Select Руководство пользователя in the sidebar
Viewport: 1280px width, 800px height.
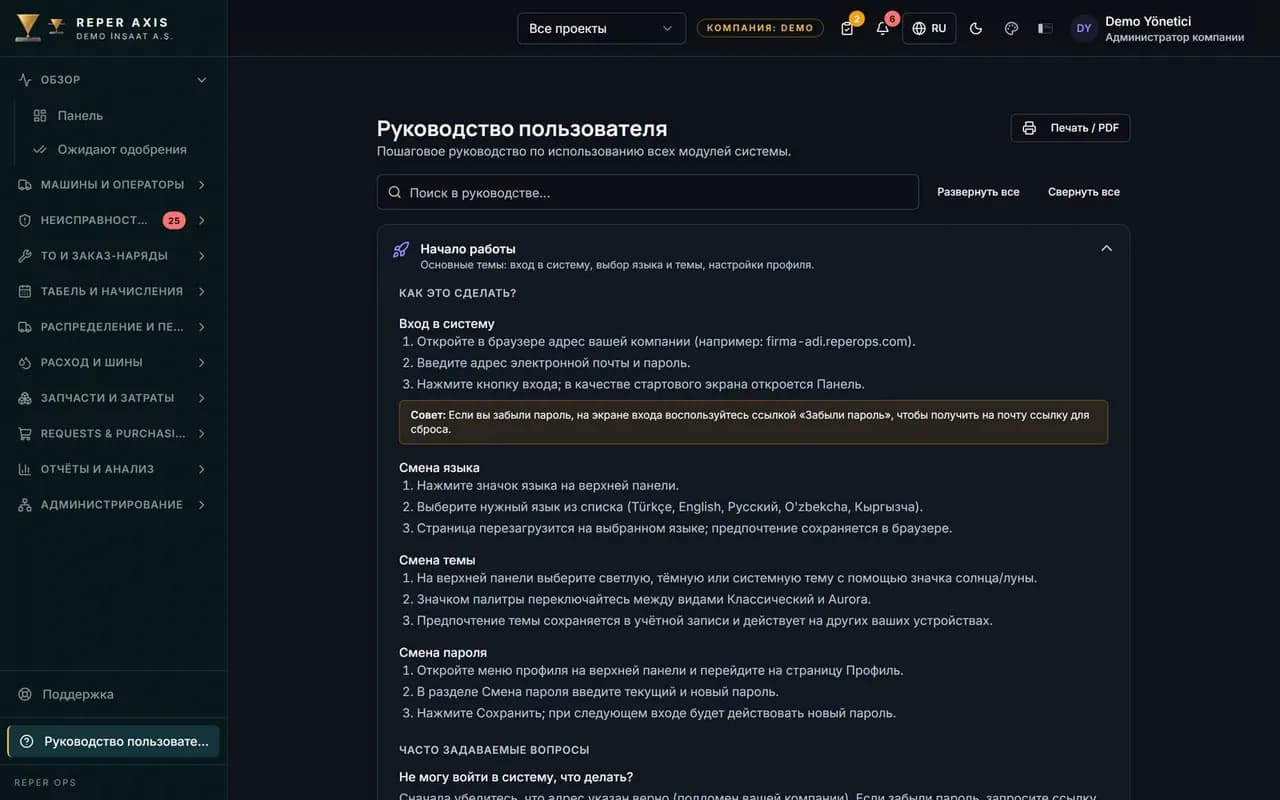coord(113,741)
